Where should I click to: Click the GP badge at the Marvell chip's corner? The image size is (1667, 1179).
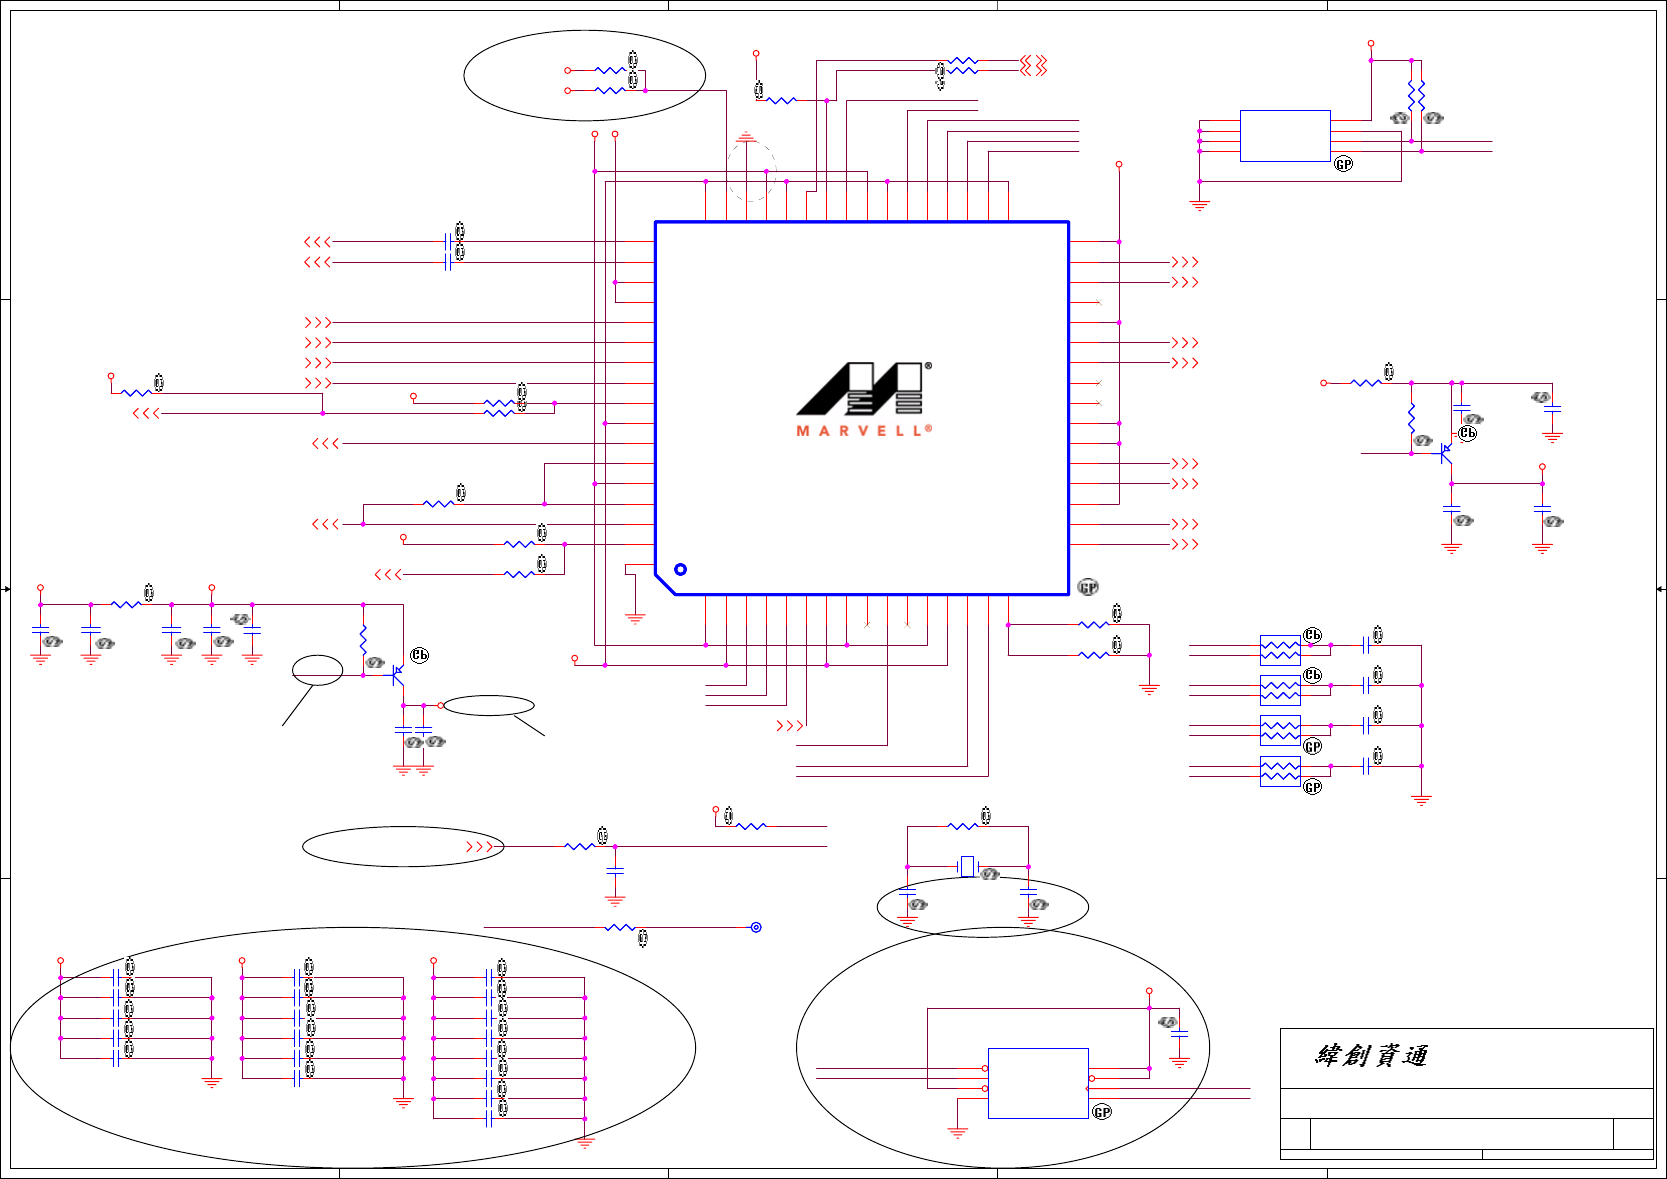[x=1088, y=587]
